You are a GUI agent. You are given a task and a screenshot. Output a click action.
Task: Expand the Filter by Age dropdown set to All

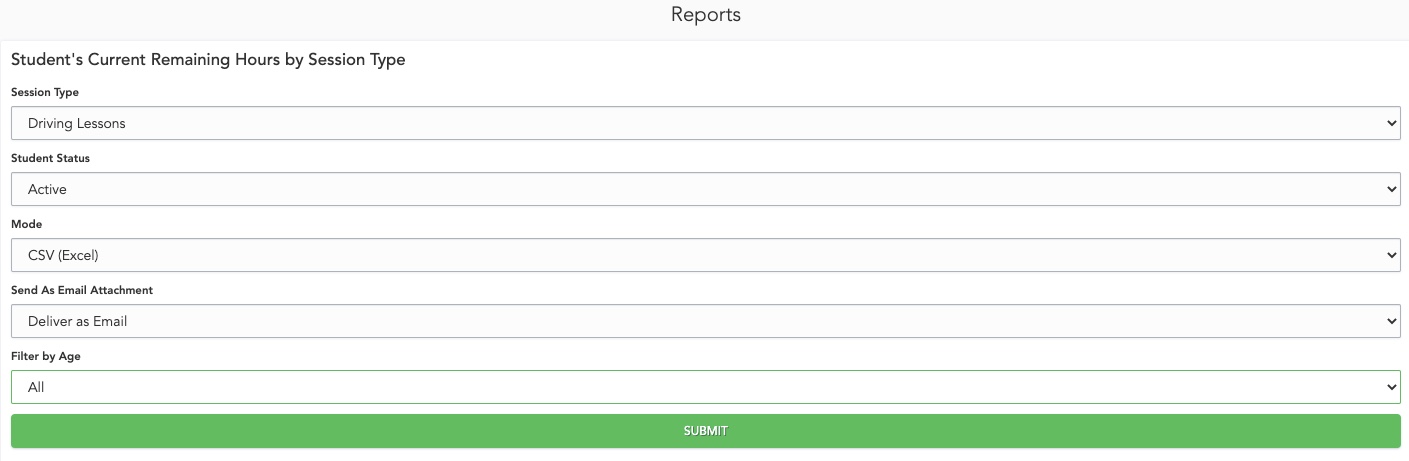(x=705, y=387)
